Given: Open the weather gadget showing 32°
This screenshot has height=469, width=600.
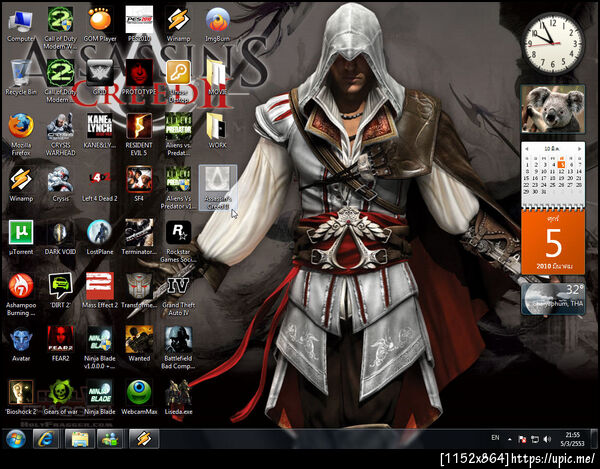Looking at the screenshot, I should click(553, 299).
